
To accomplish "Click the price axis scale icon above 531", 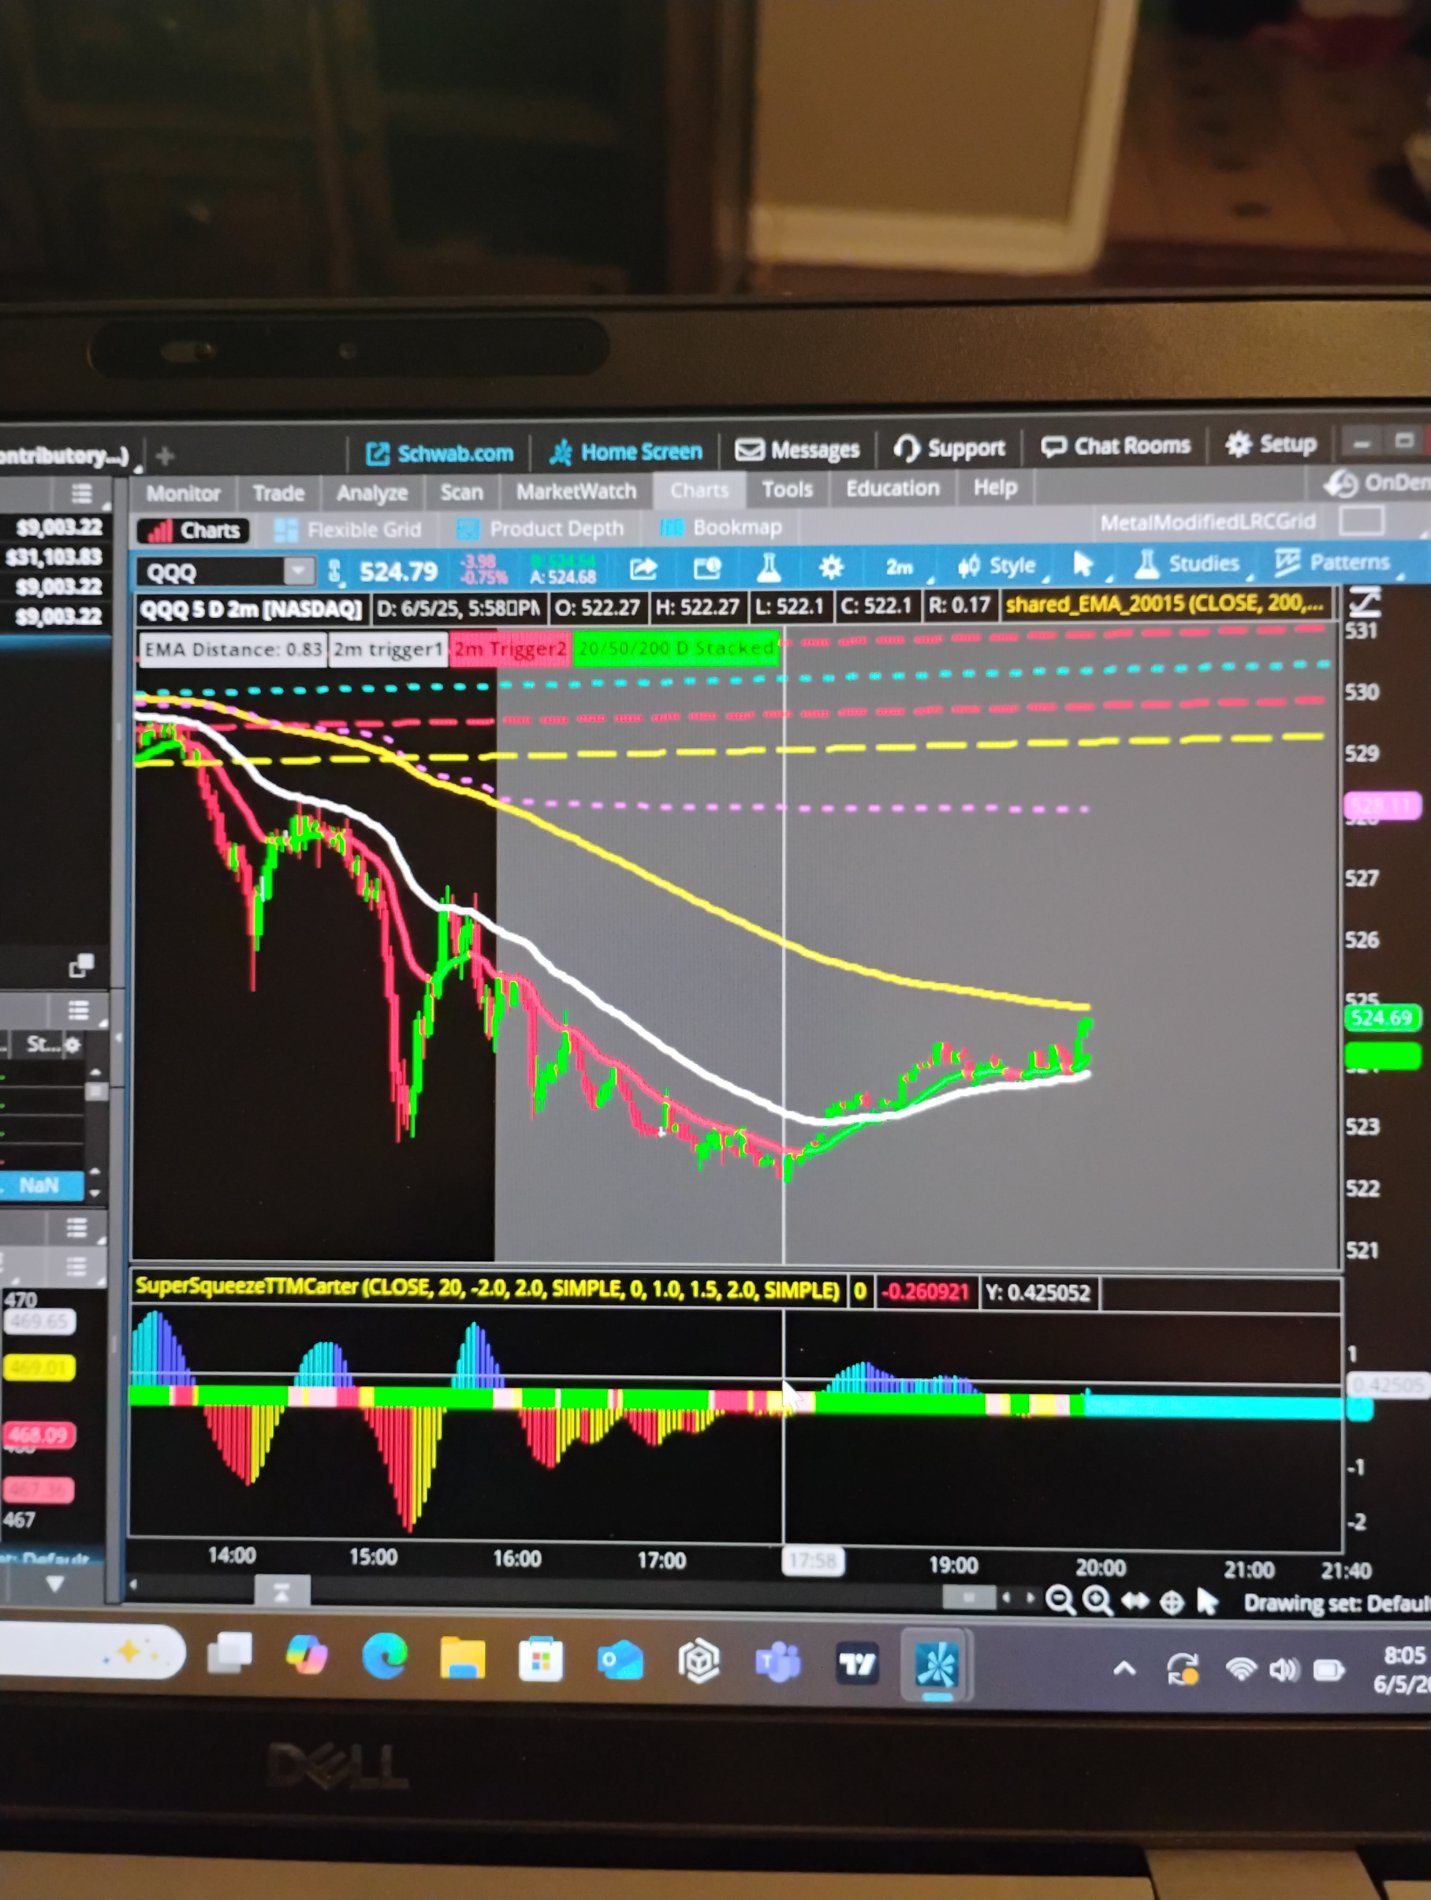I will click(1364, 601).
